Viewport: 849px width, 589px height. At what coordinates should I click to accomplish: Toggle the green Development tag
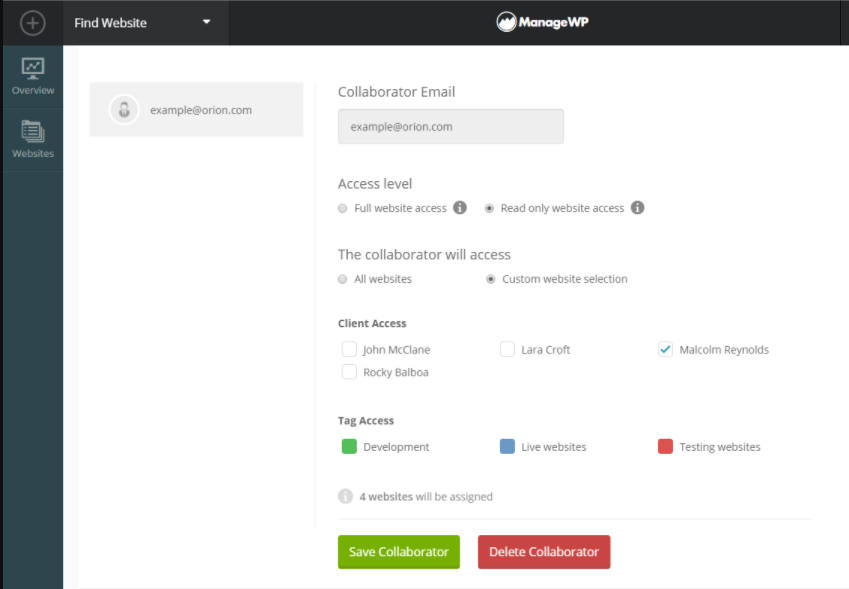[x=349, y=447]
